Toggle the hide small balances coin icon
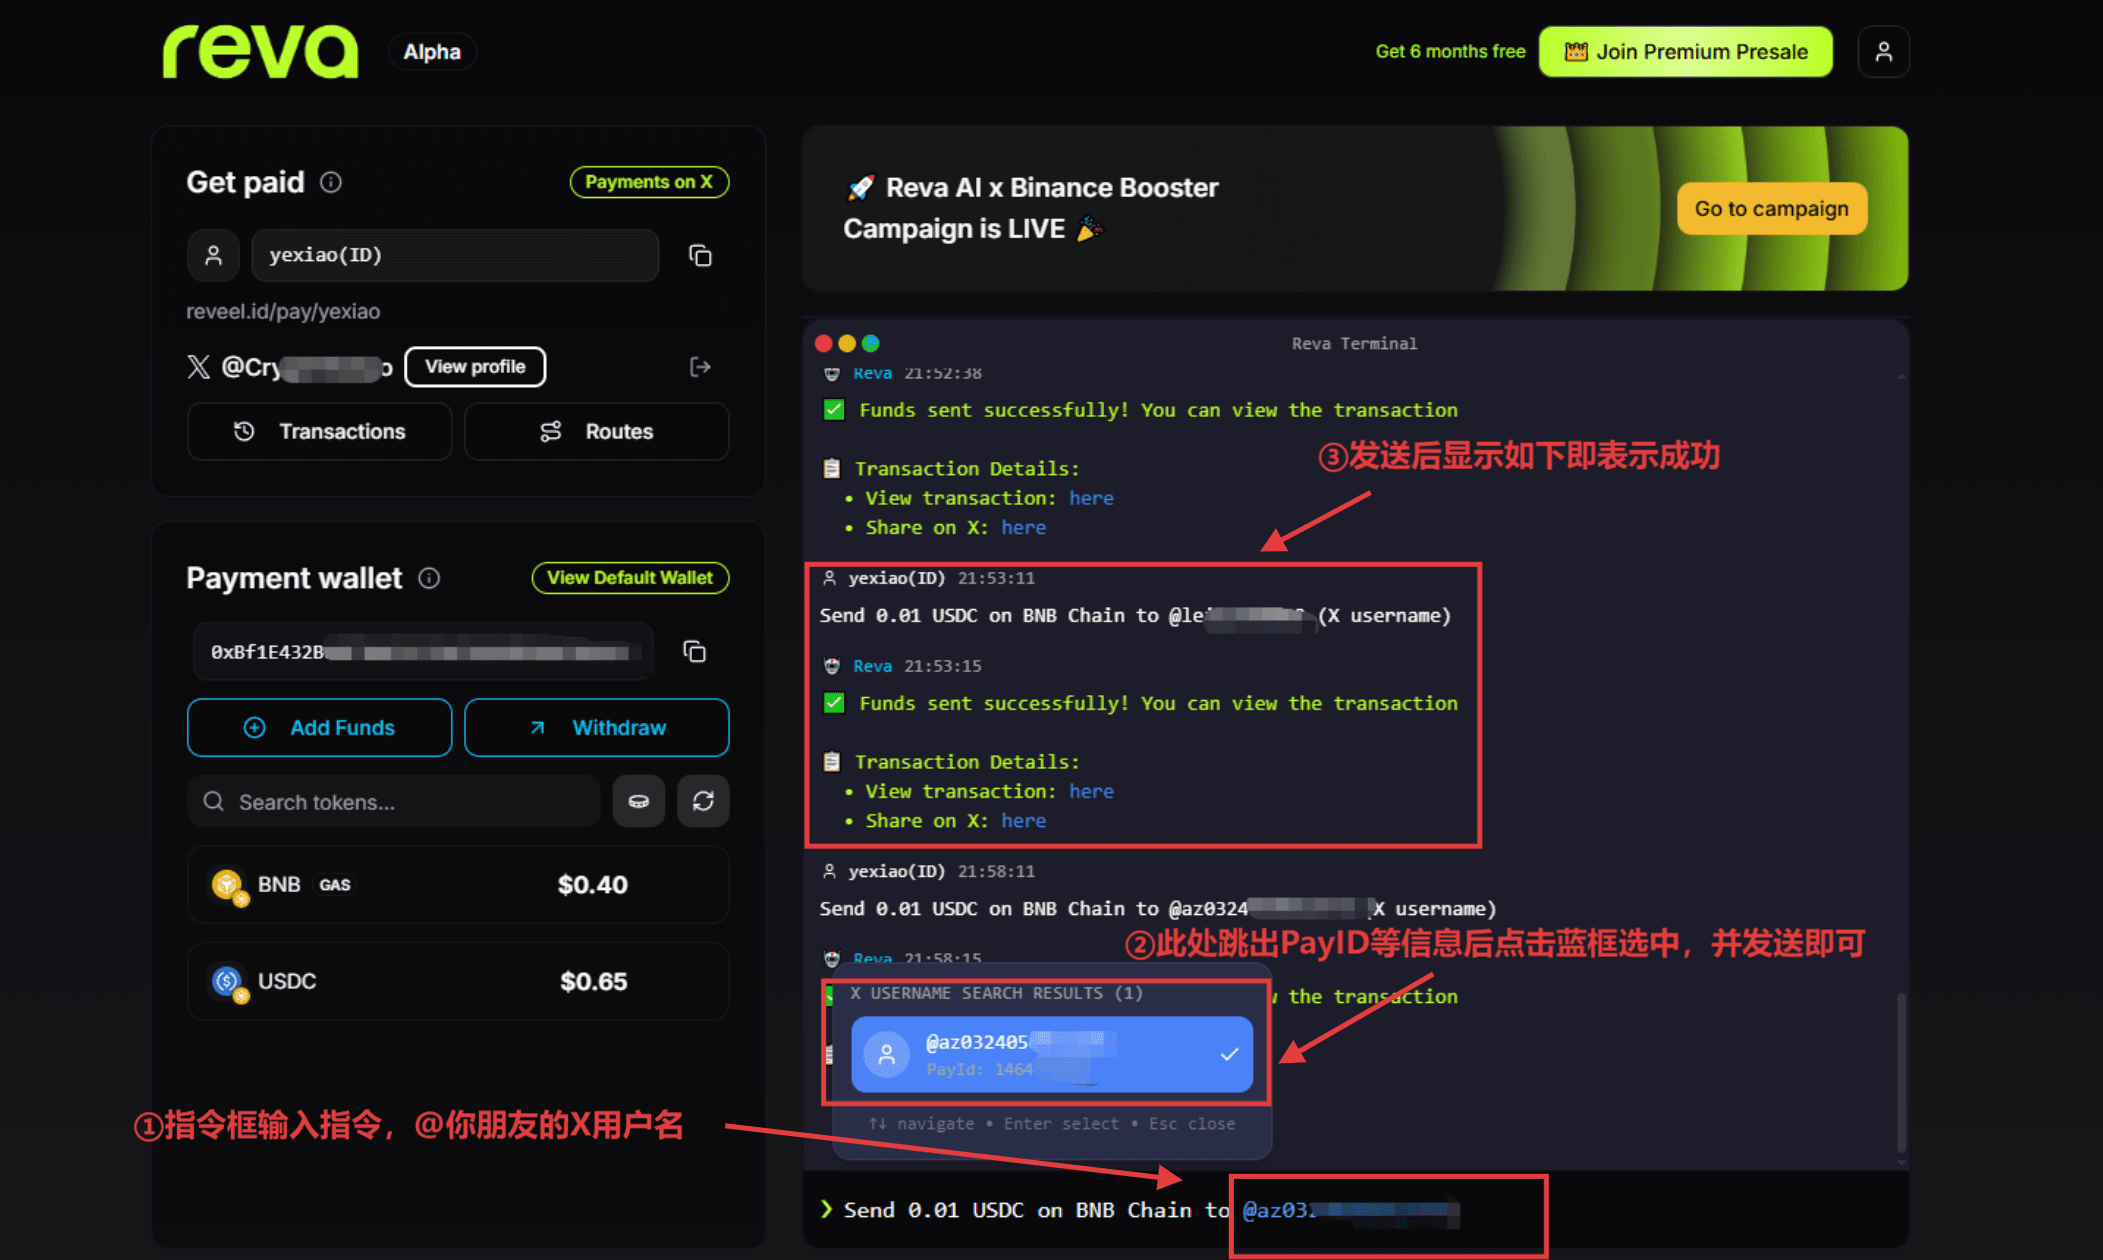The image size is (2103, 1260). 638,801
